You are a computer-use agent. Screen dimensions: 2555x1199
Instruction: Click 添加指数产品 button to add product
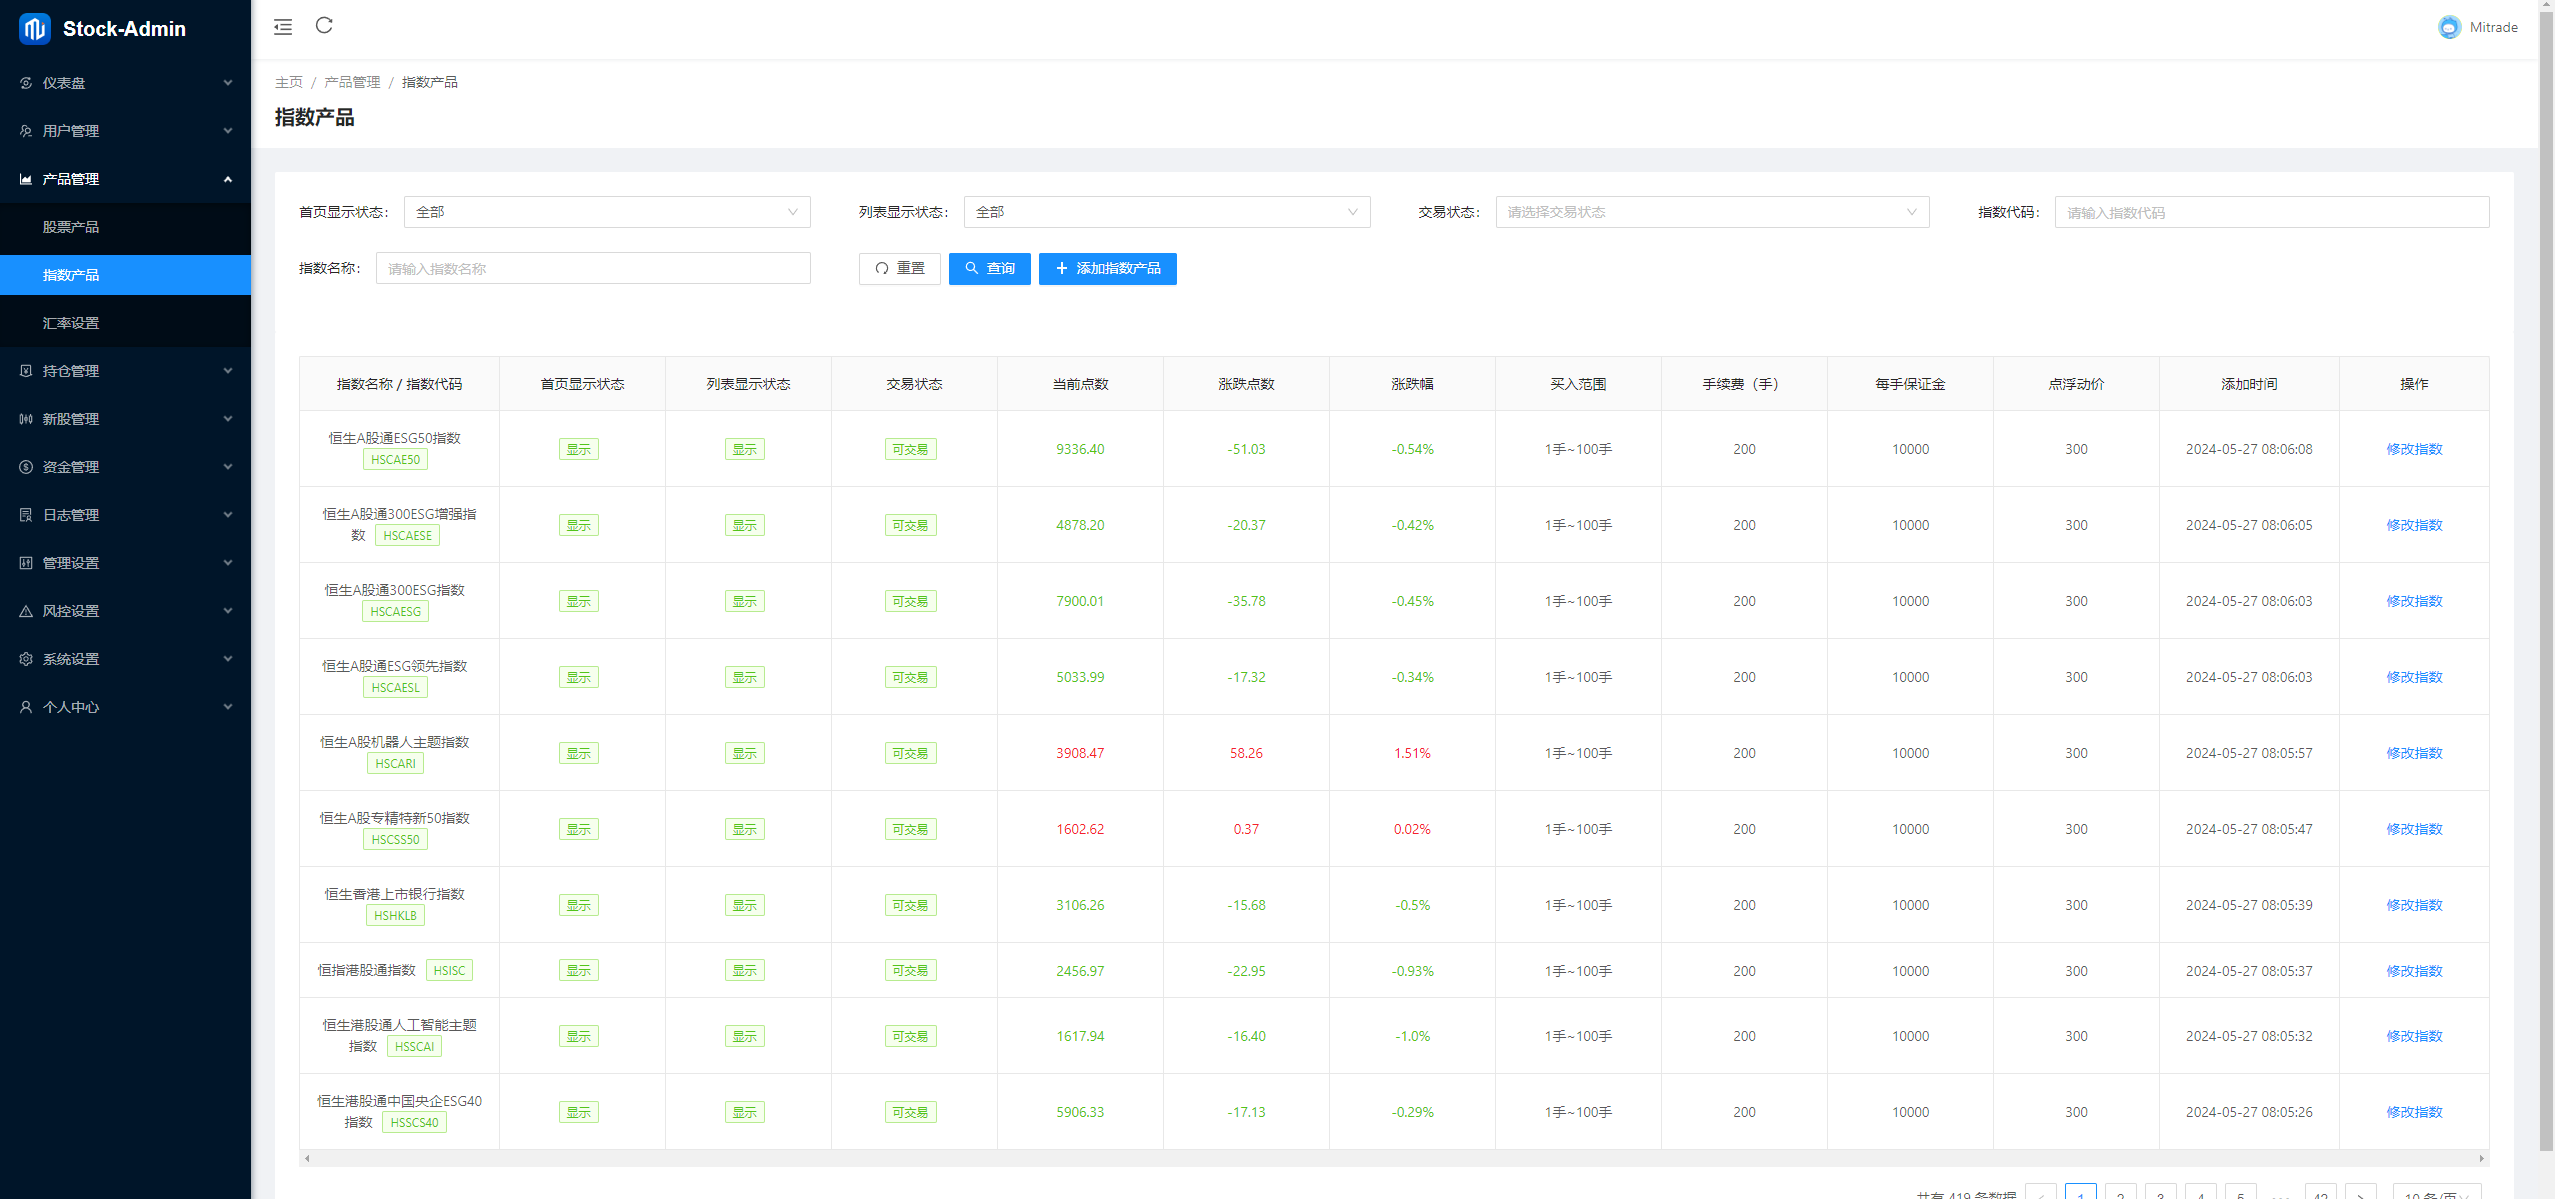pos(1106,269)
